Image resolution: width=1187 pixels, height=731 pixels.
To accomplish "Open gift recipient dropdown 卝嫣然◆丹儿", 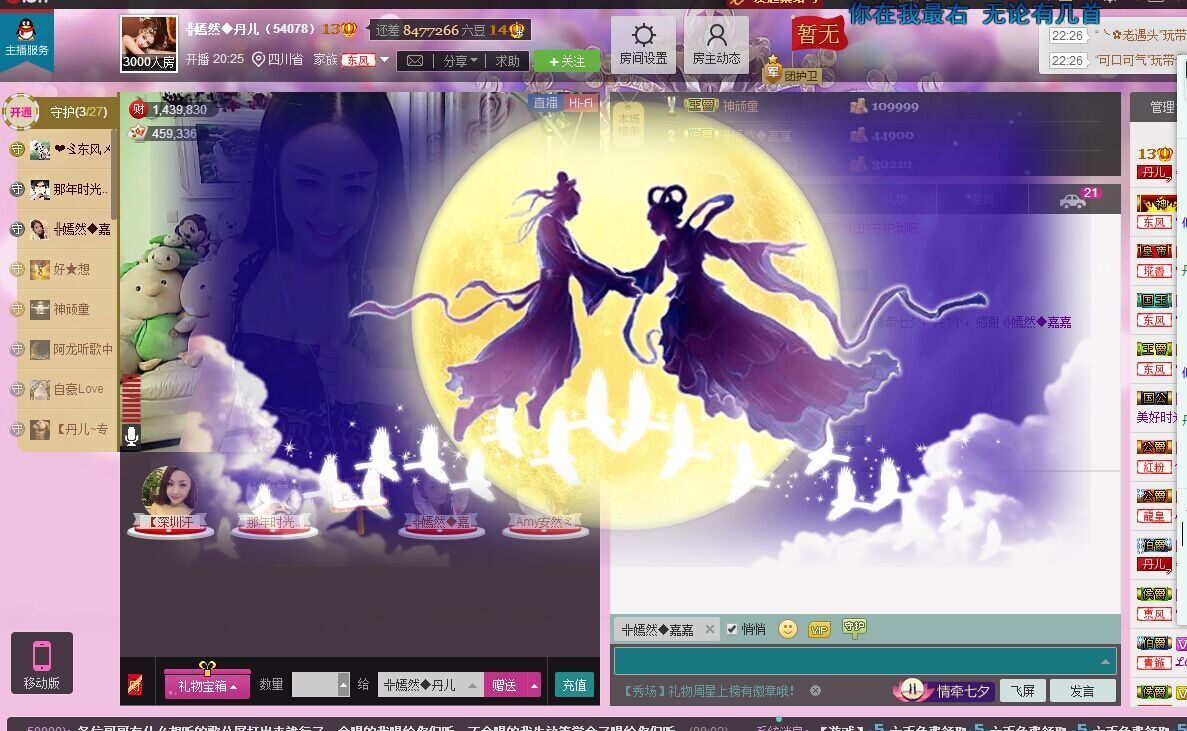I will point(430,685).
